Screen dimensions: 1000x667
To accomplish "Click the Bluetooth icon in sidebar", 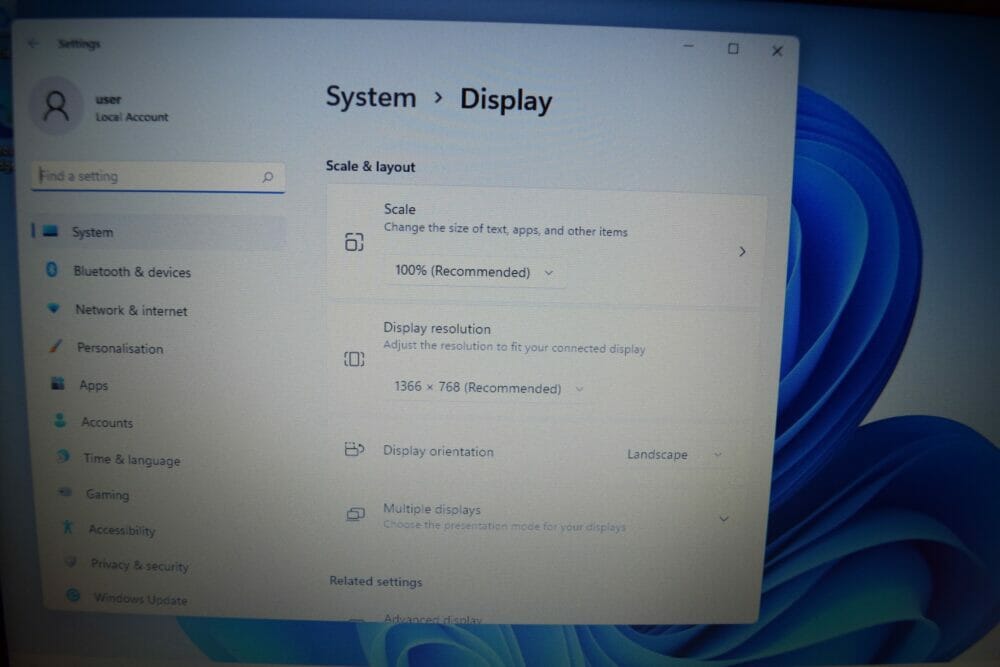I will [52, 270].
